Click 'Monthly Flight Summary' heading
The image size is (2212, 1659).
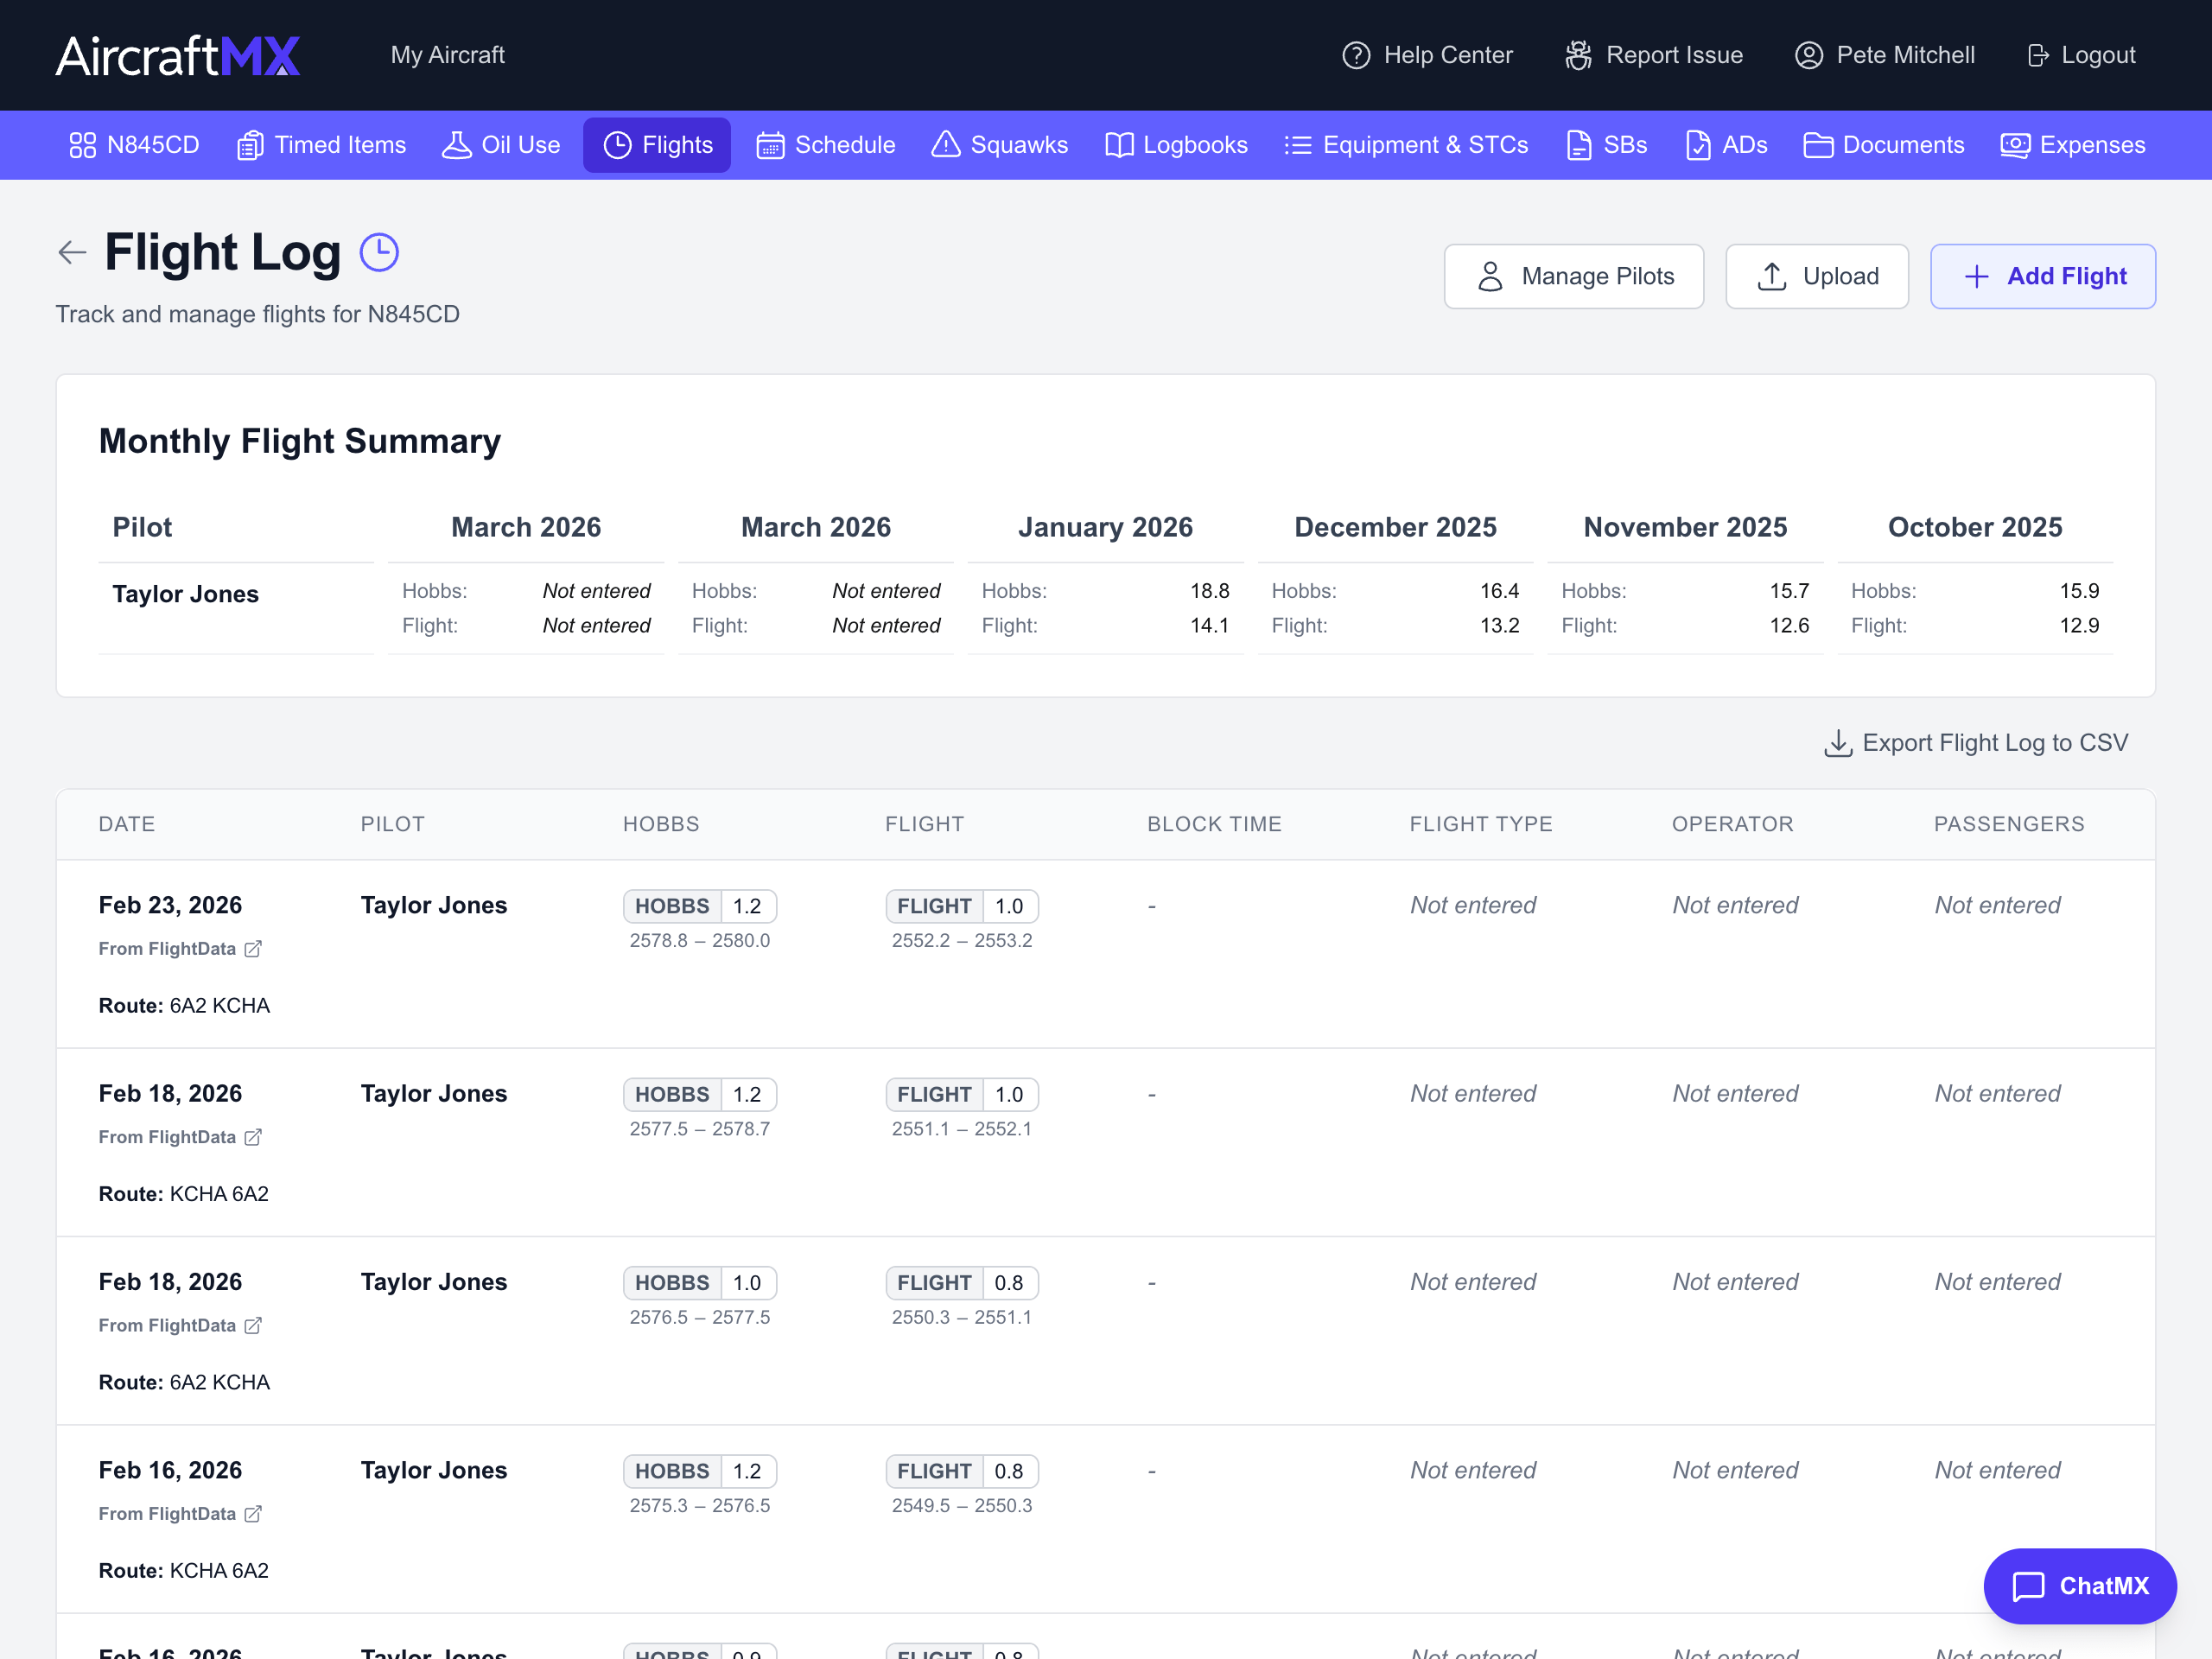coord(300,441)
